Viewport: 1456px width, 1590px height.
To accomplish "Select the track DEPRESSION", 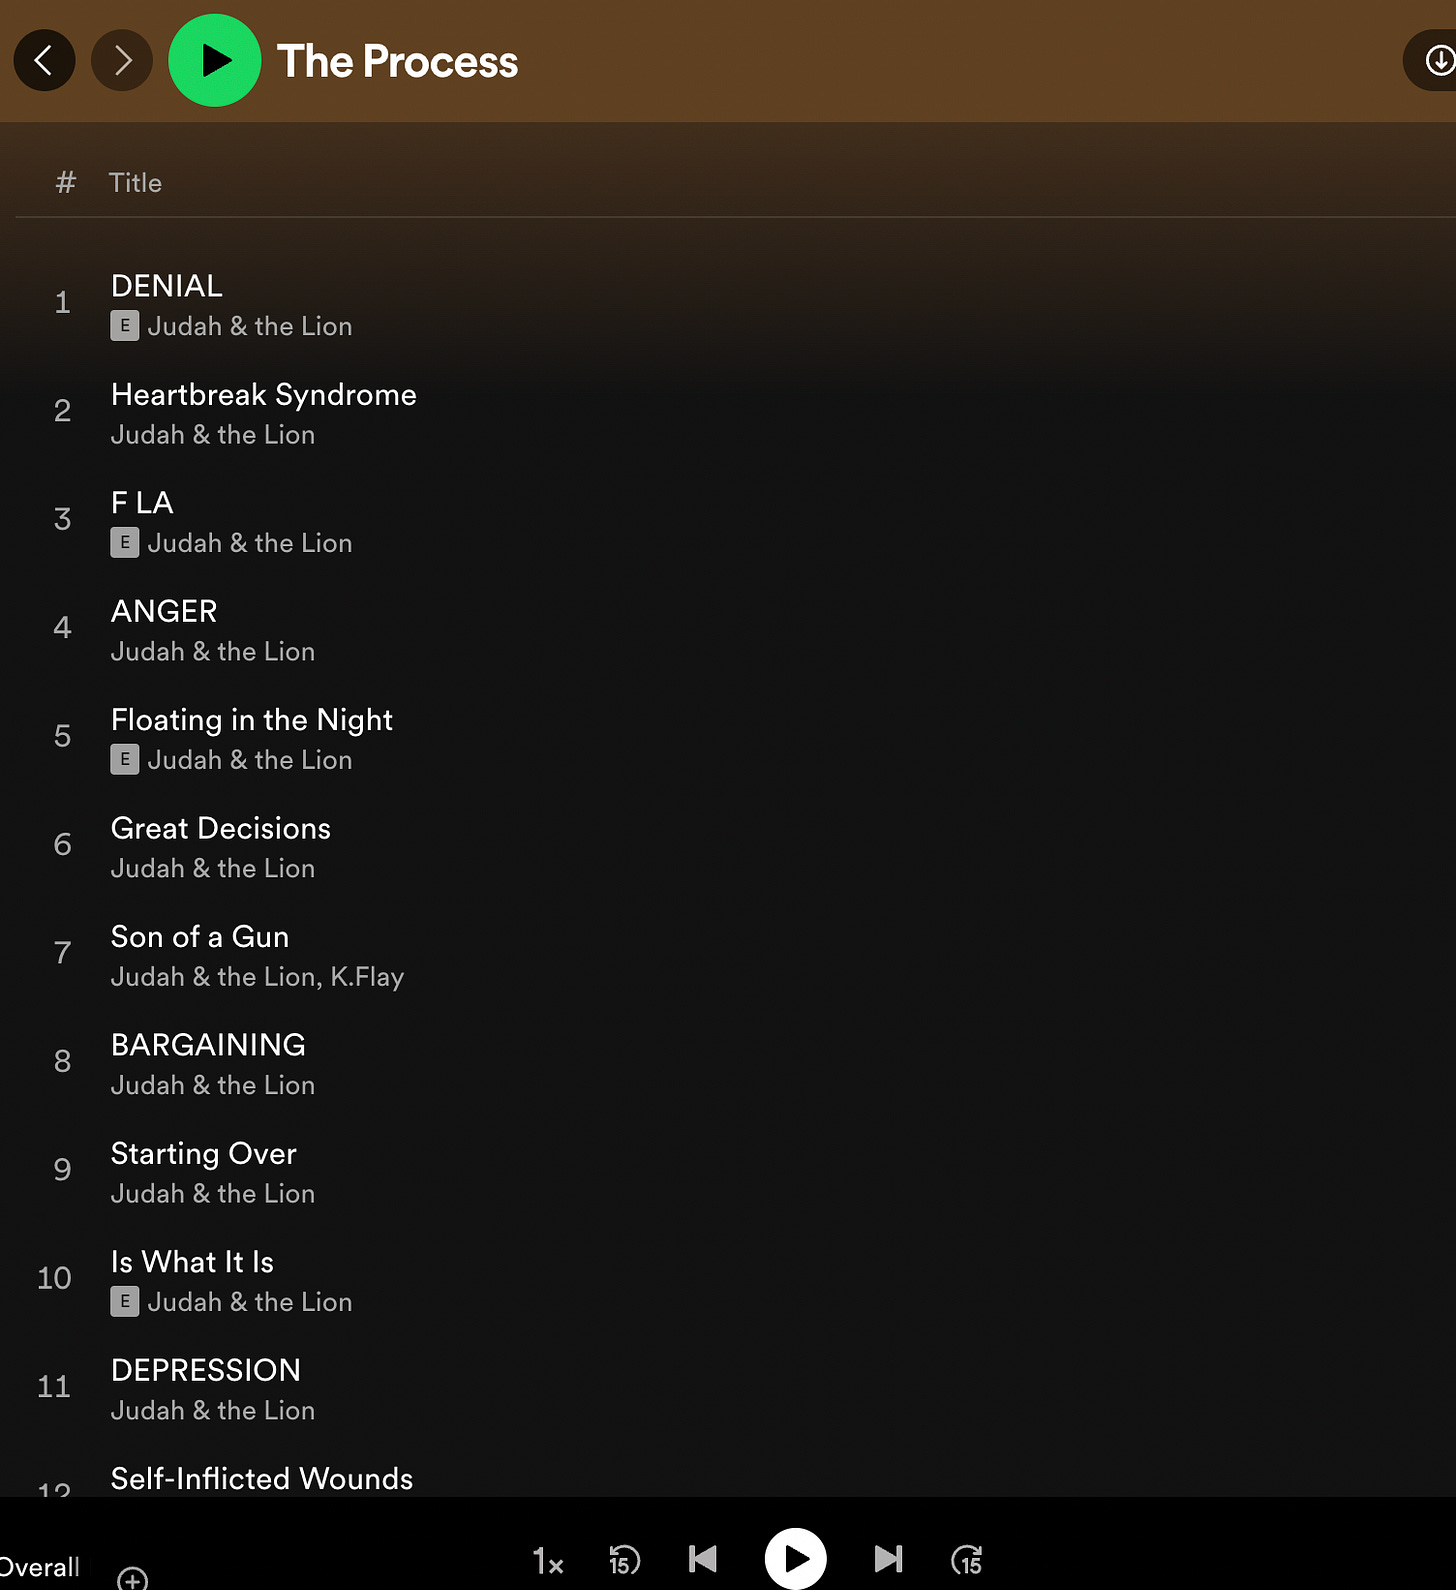I will pos(206,1370).
